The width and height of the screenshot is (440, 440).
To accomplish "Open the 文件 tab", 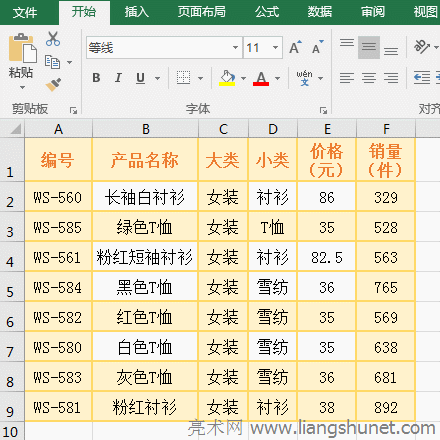I will pos(25,12).
